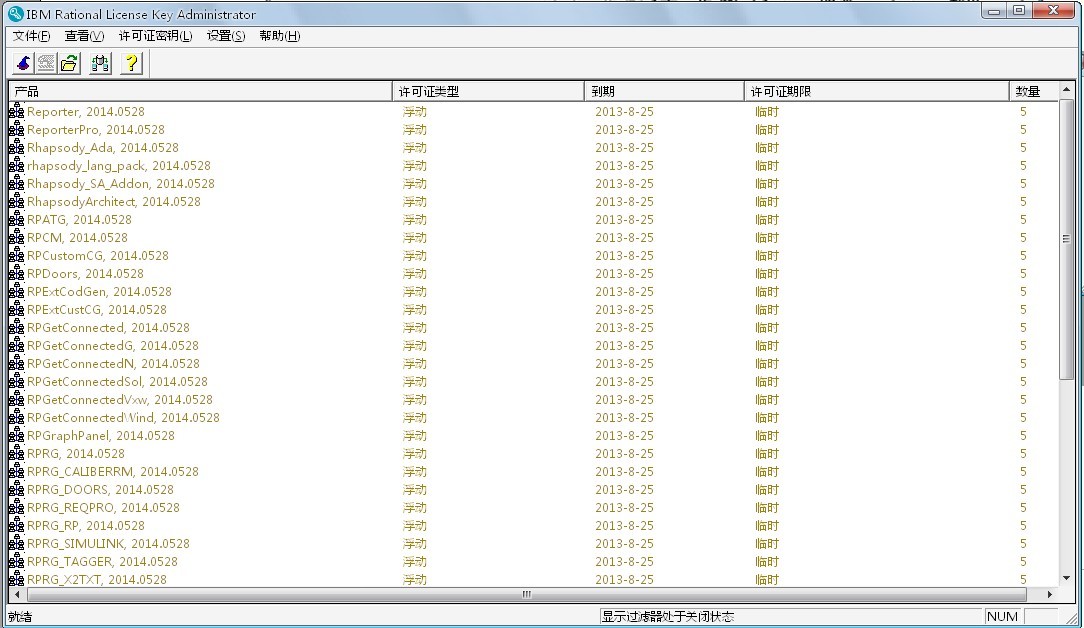Select the RPRG_TAGGER, 2014.0528 row
1084x628 pixels.
(x=533, y=561)
